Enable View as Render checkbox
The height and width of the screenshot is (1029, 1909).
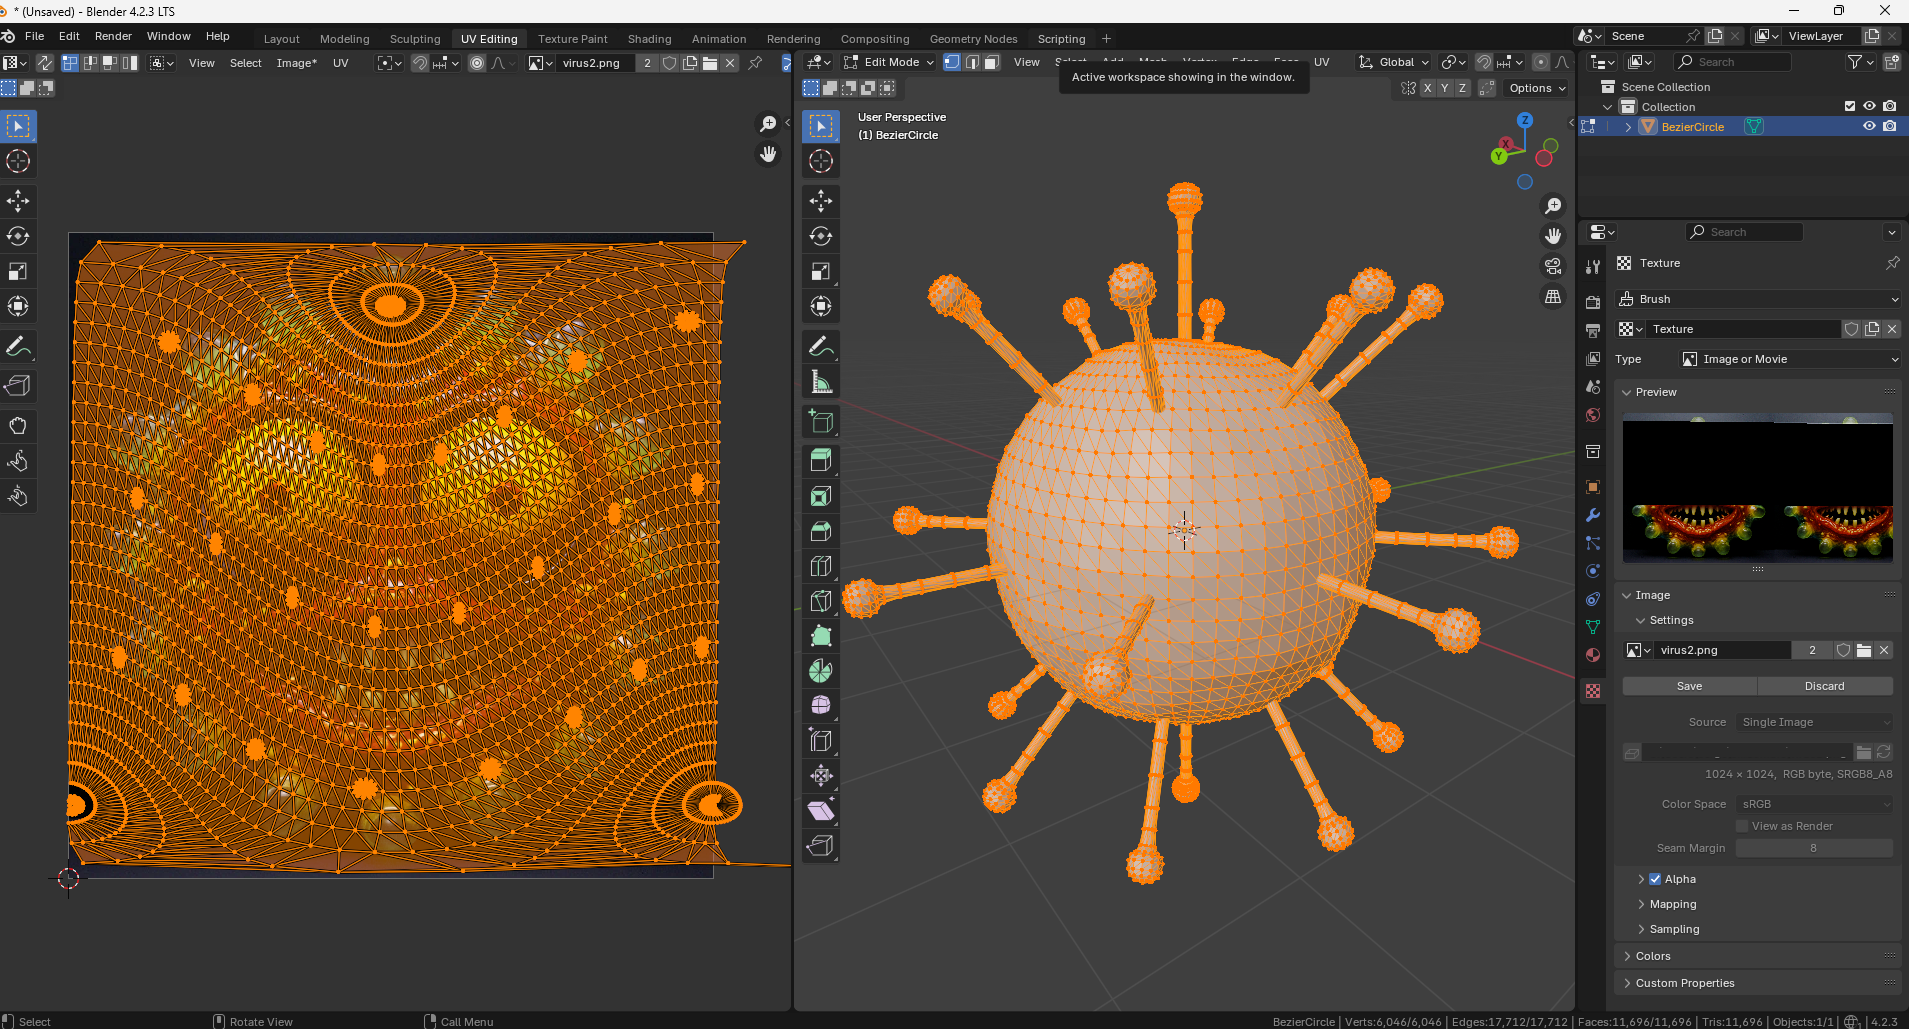1742,826
